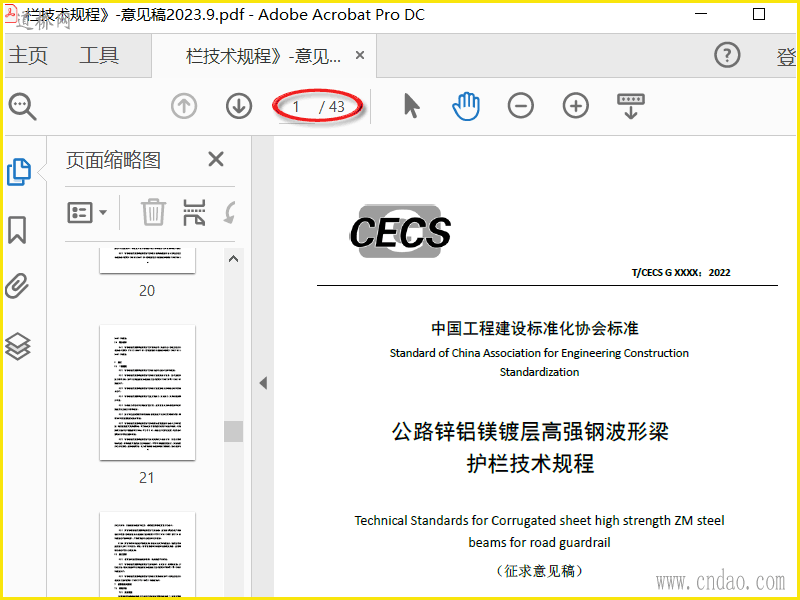This screenshot has width=800, height=600.
Task: Switch to the 主页 tab
Action: (28, 55)
